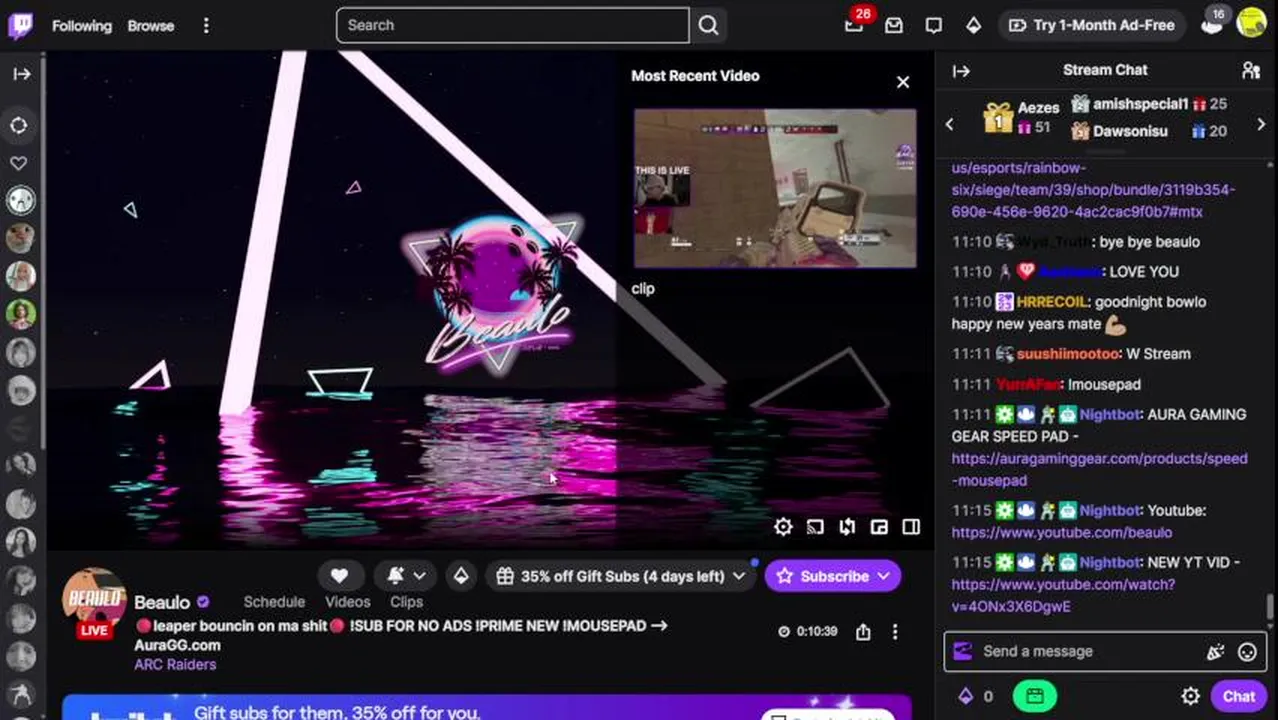Open player settings gear icon
This screenshot has height=720, width=1278.
[783, 527]
